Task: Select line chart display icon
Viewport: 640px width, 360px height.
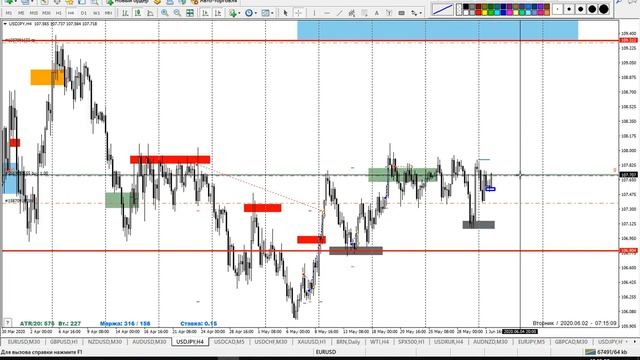Action: (151, 13)
